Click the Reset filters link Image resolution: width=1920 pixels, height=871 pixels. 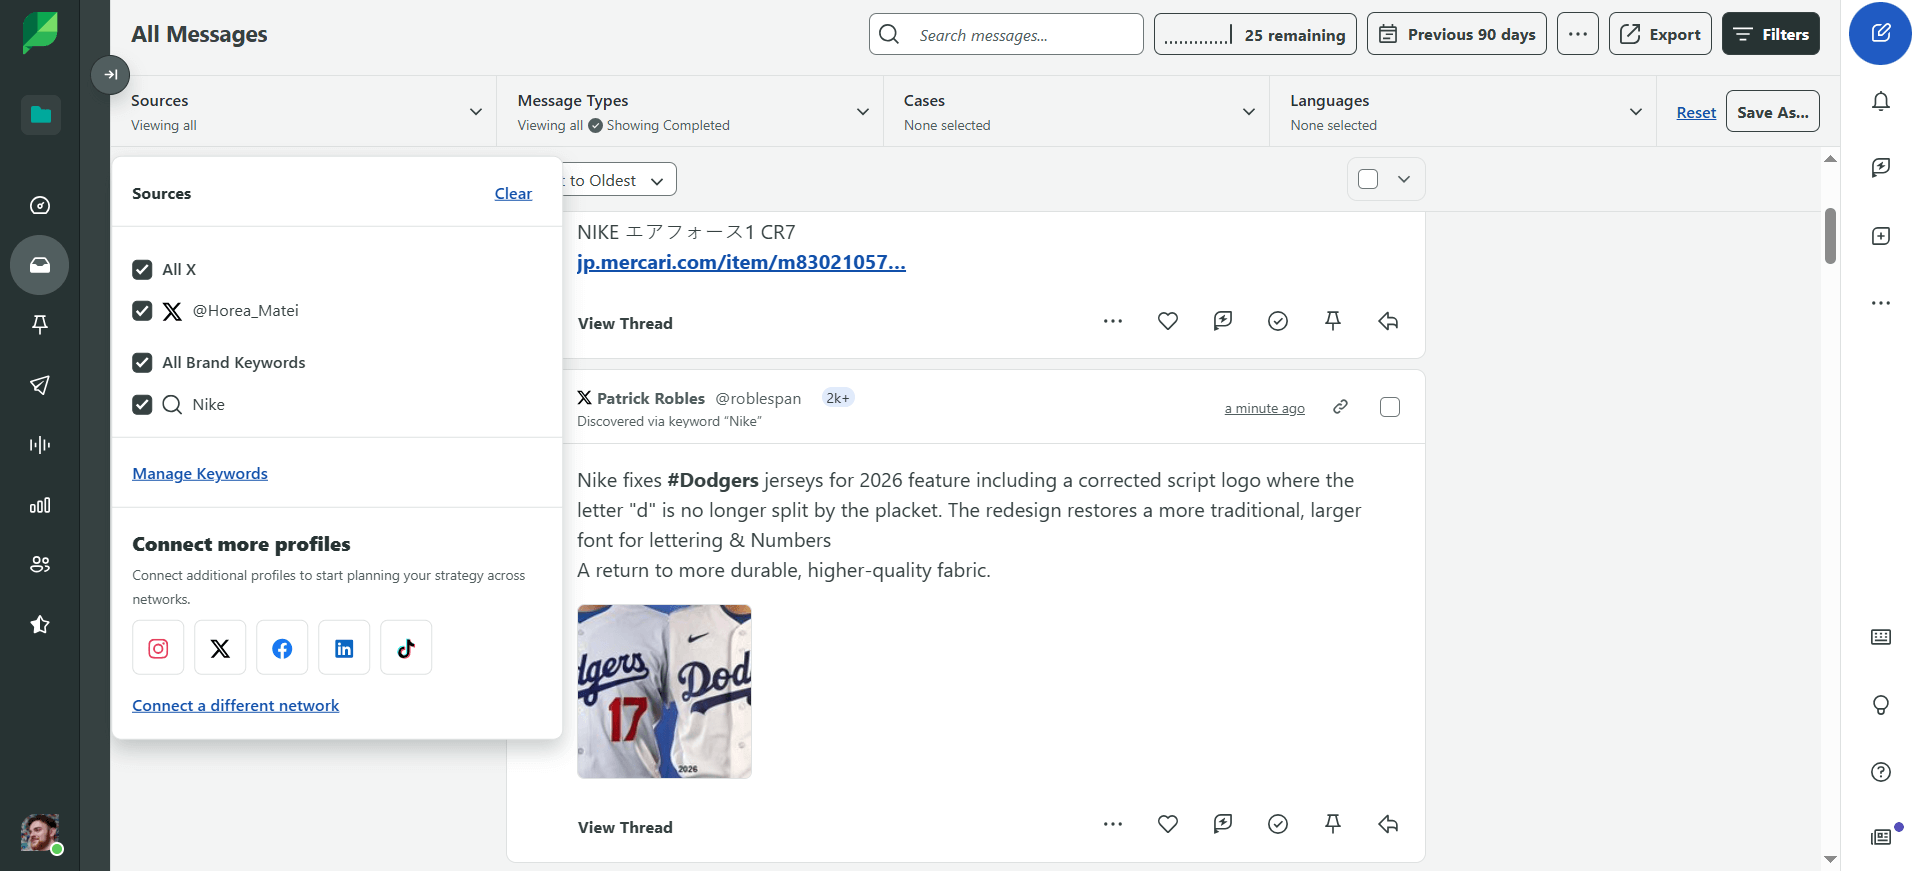pyautogui.click(x=1696, y=113)
